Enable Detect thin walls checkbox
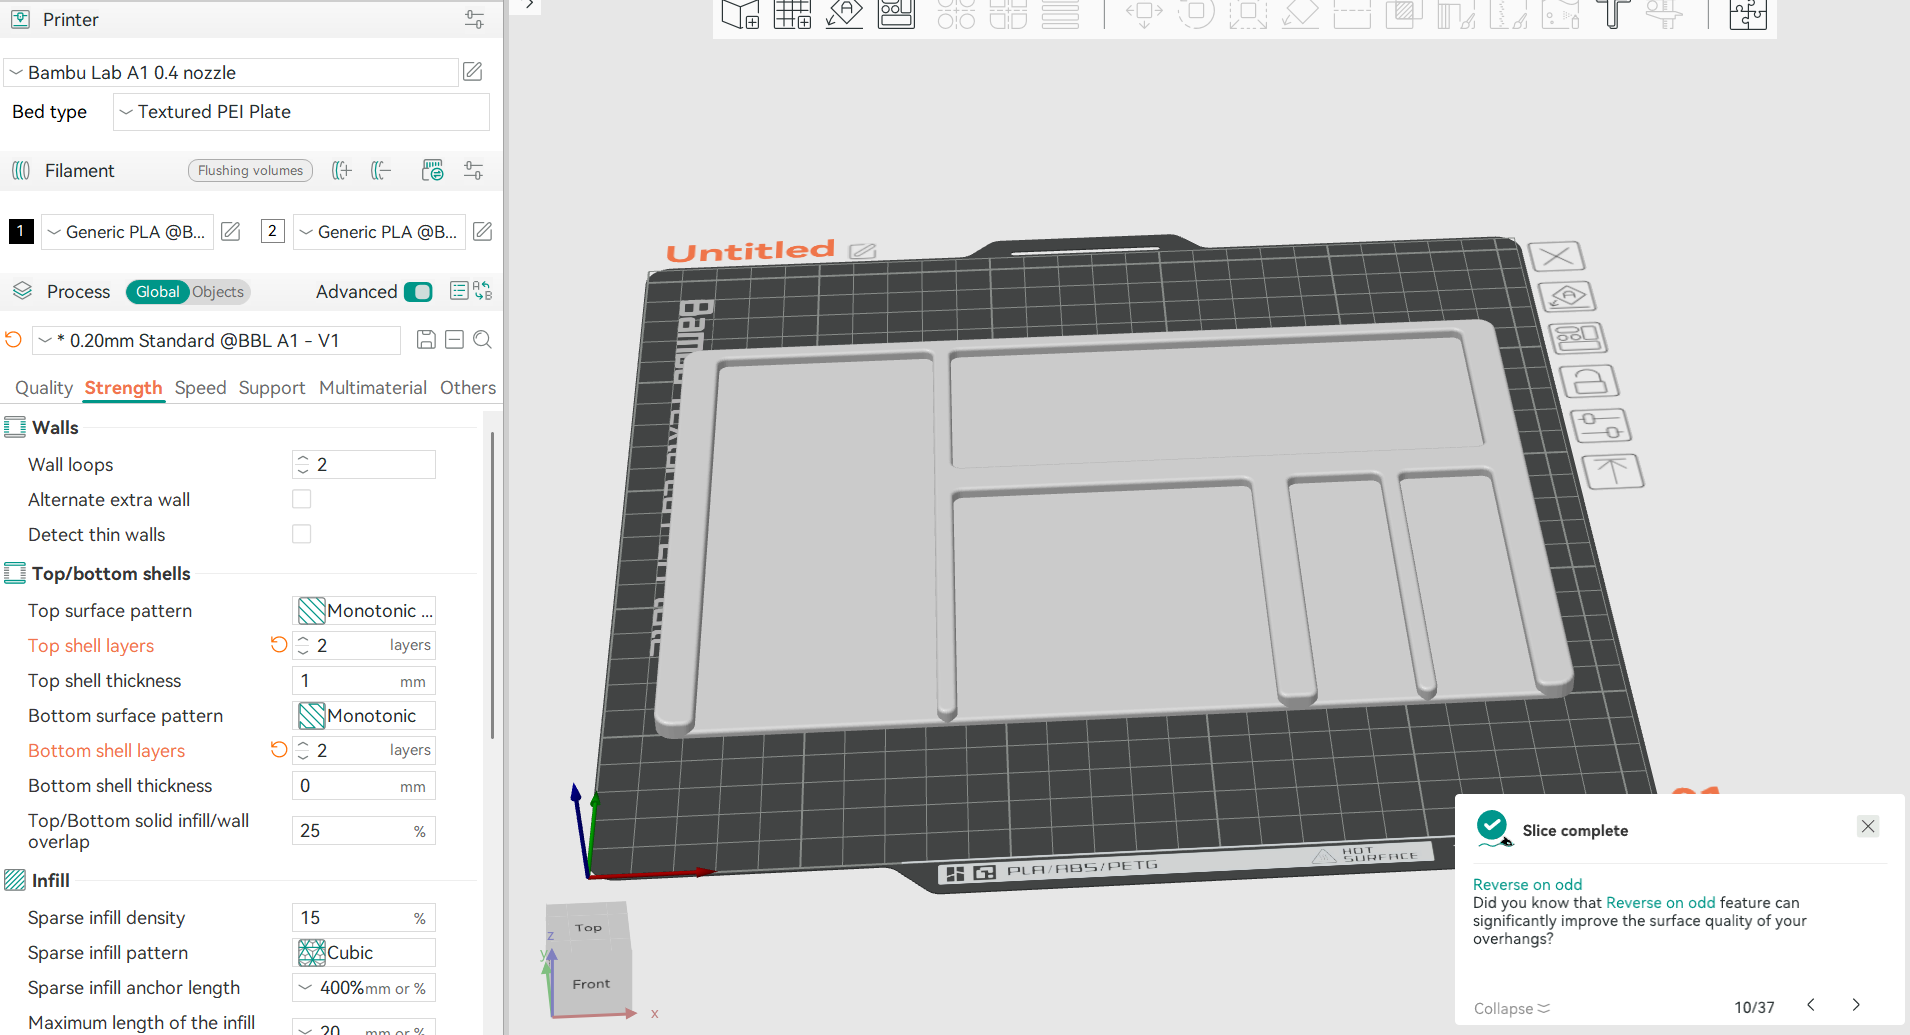Viewport: 1910px width, 1035px height. pyautogui.click(x=302, y=534)
